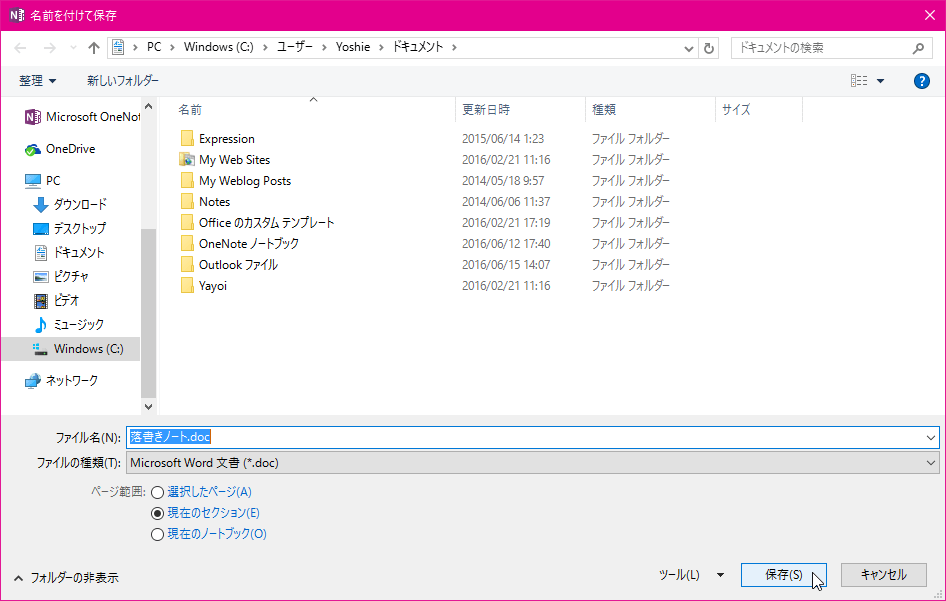Screen dimensions: 946x601
Task: Click Yoshie in the address breadcrumb
Action: tap(353, 47)
